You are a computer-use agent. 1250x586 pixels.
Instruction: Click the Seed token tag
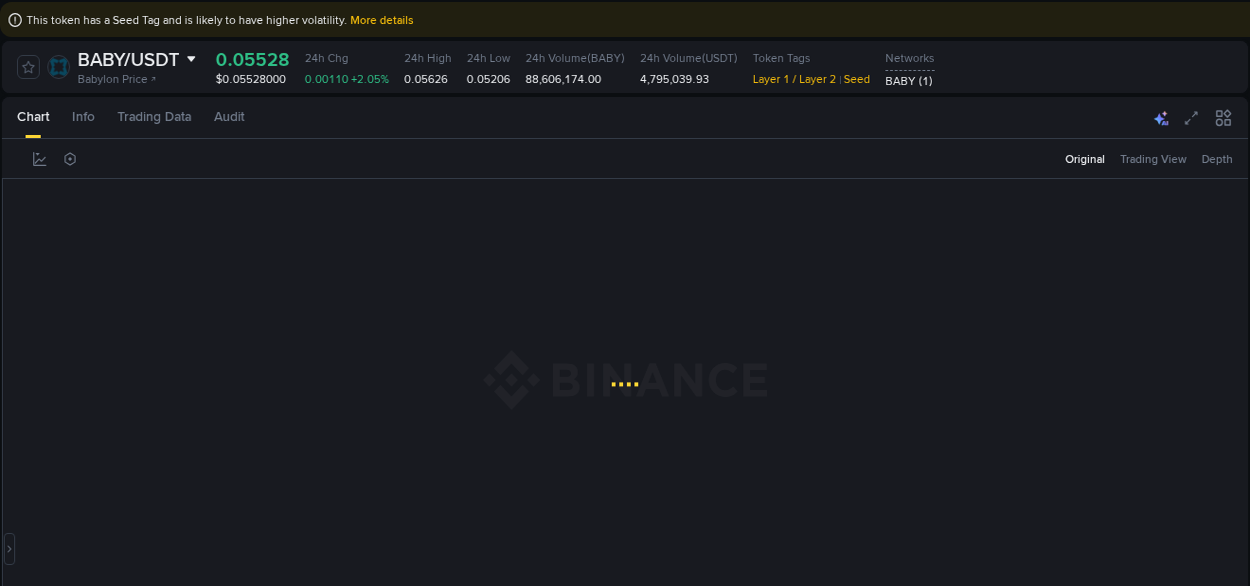click(856, 79)
